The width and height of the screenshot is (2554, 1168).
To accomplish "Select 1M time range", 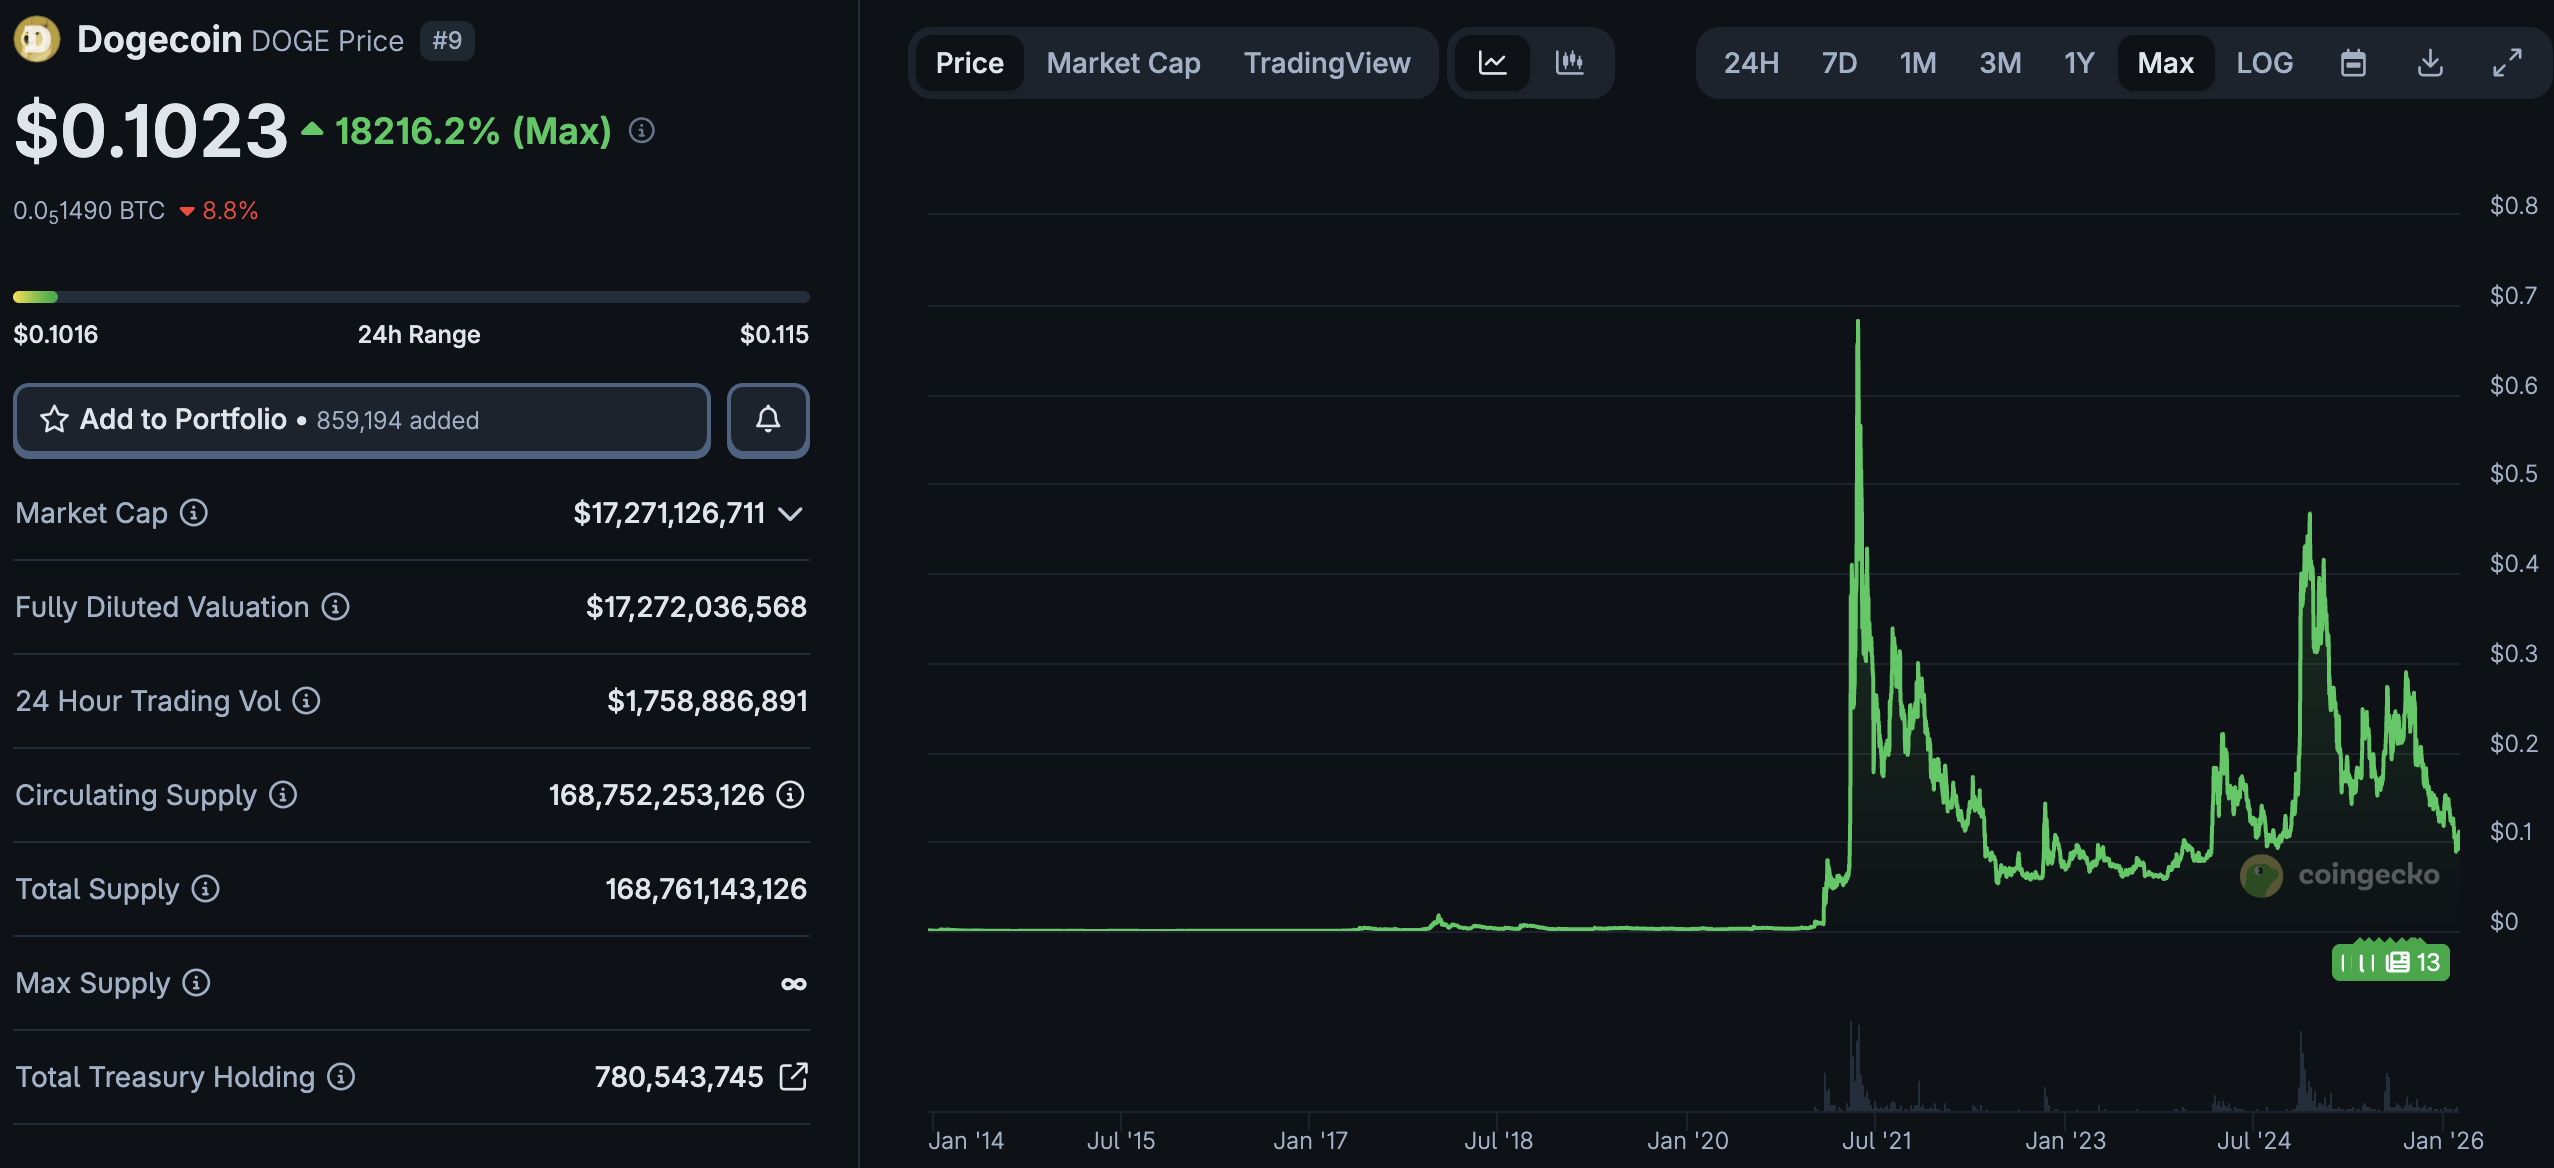I will [1918, 63].
